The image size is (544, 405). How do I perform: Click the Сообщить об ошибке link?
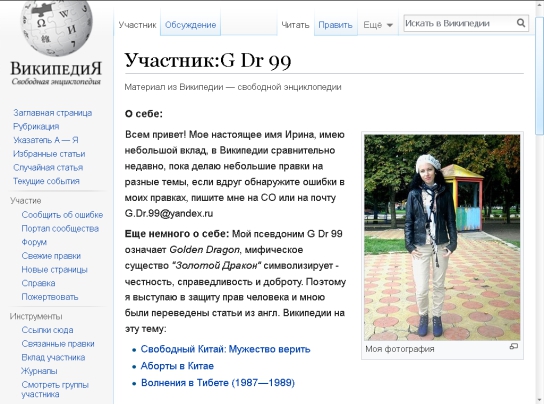pos(62,215)
